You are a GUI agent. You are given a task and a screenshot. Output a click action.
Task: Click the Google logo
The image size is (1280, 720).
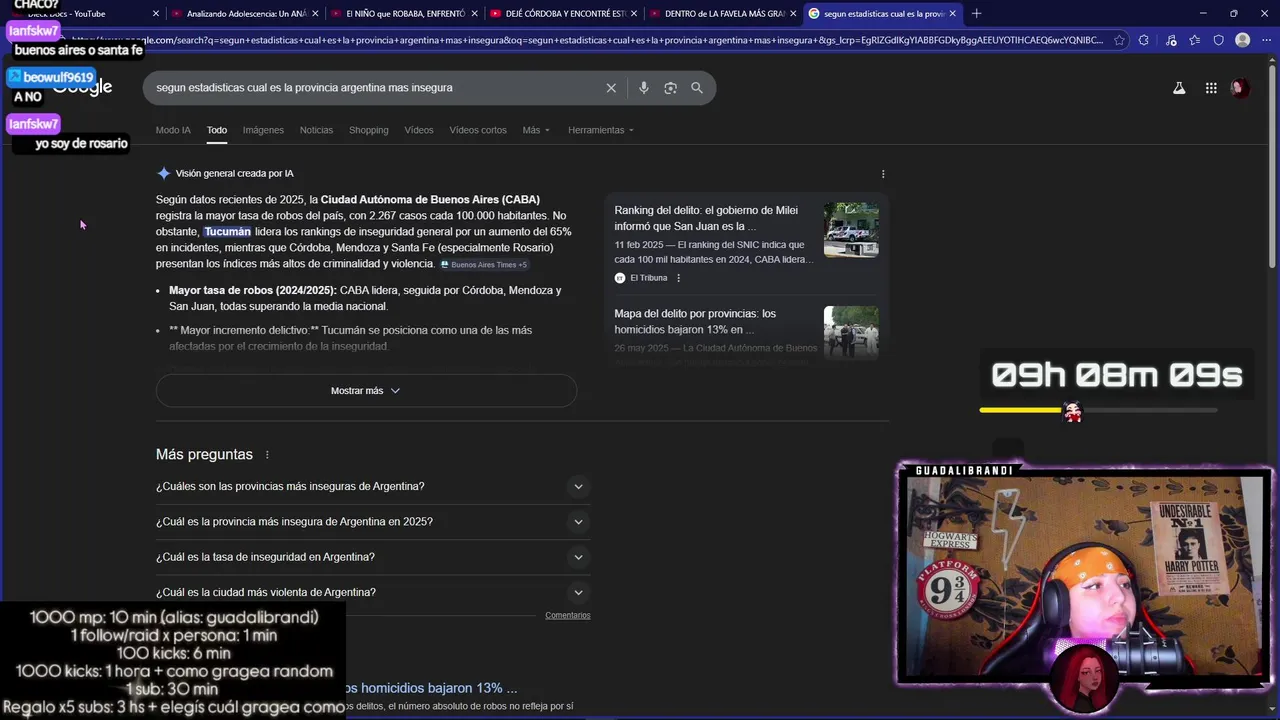pos(84,88)
